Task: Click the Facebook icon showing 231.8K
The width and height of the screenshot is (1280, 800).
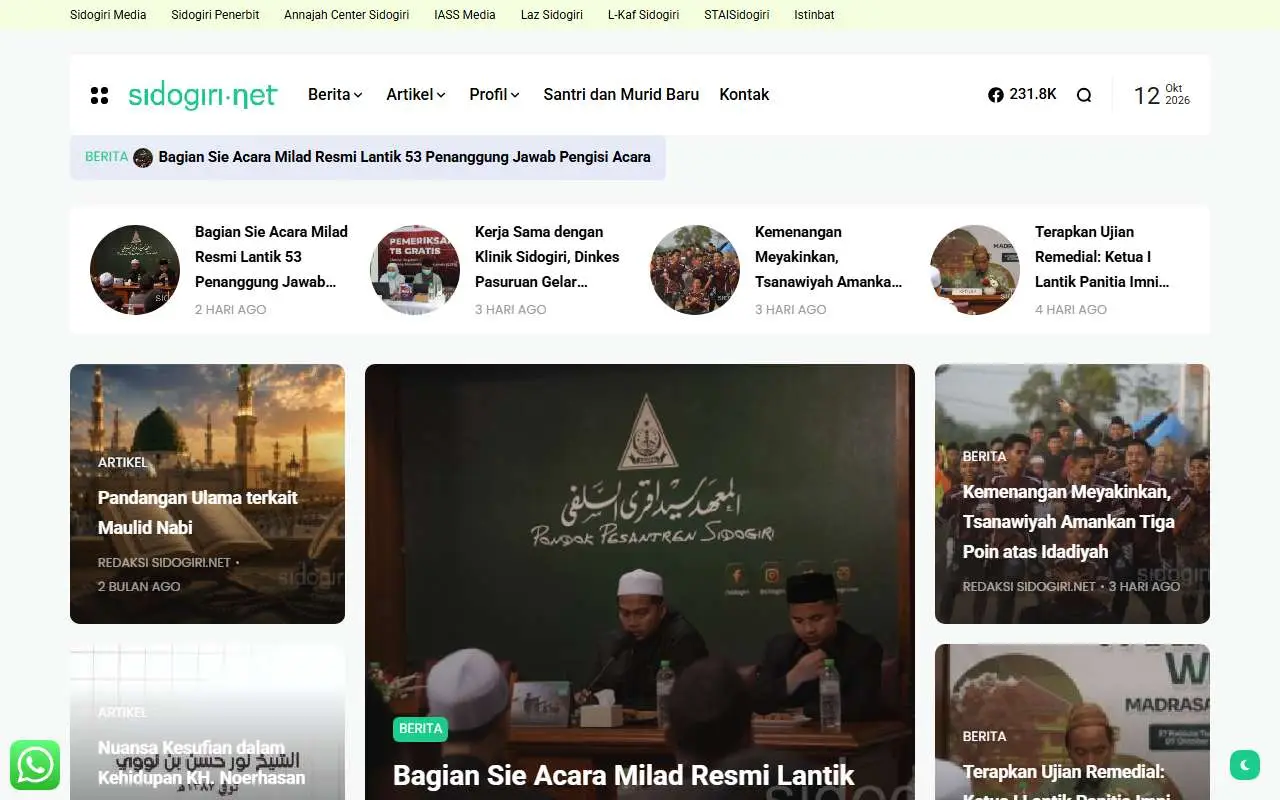Action: click(1022, 94)
